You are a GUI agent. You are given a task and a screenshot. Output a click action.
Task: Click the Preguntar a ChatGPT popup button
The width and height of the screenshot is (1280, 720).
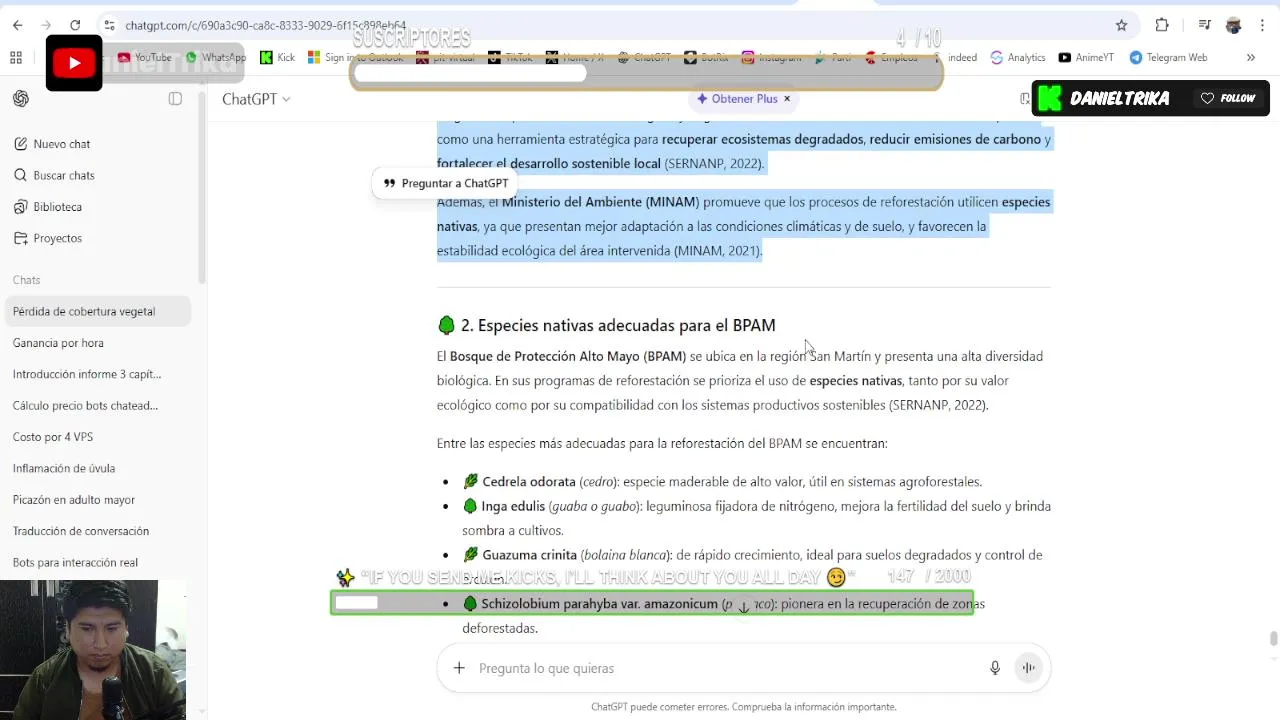[x=446, y=183]
